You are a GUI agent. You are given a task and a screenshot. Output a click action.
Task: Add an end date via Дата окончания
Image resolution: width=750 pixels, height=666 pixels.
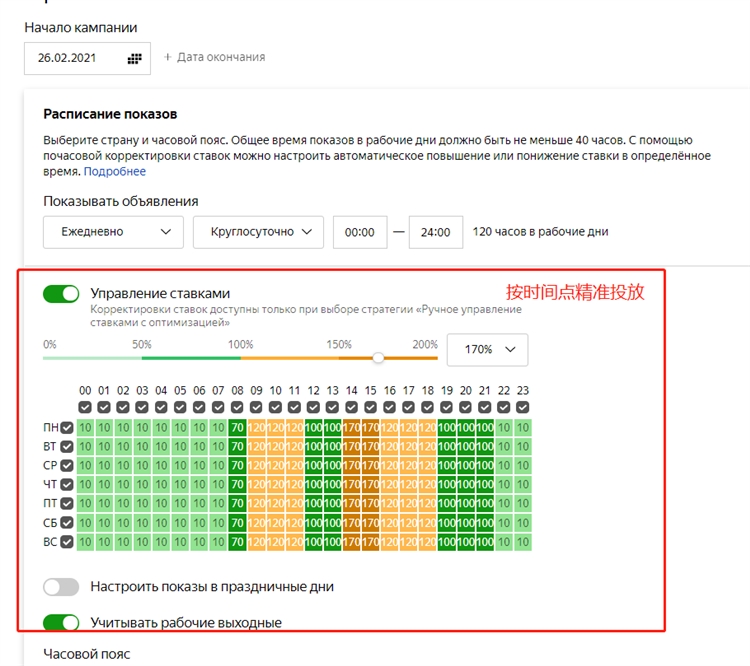pyautogui.click(x=214, y=57)
